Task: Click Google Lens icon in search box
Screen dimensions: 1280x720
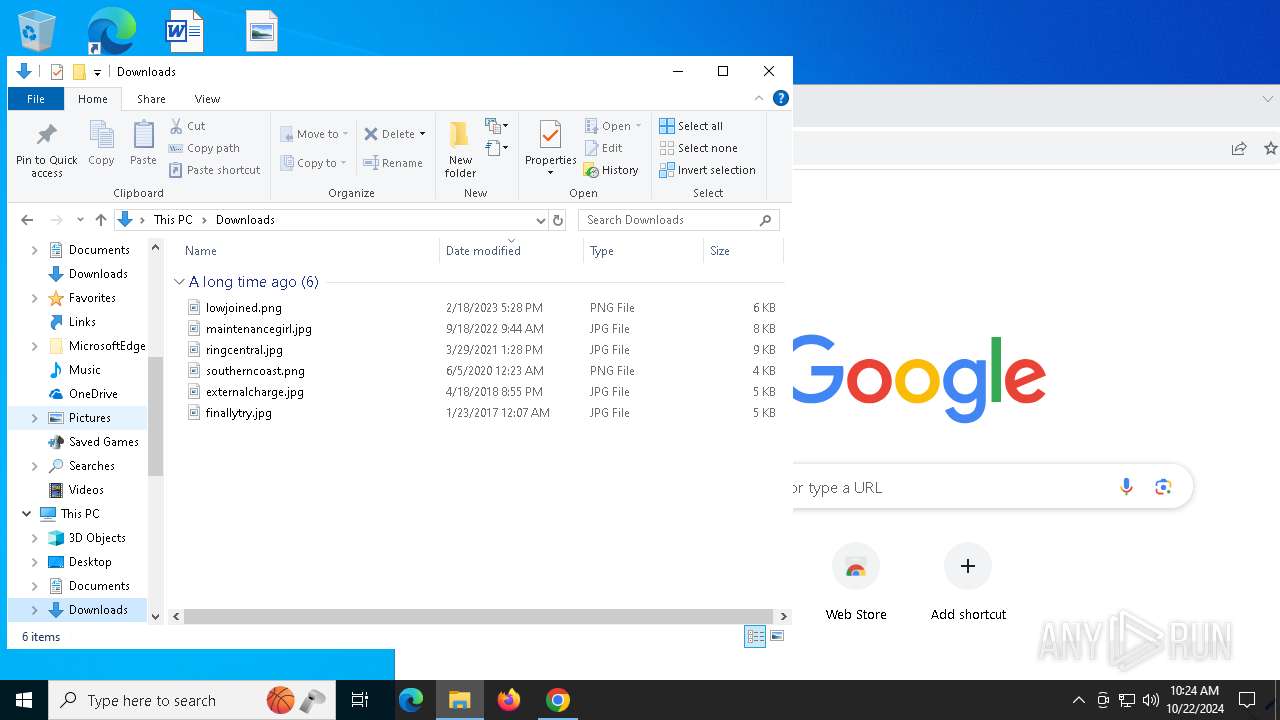Action: [1163, 487]
